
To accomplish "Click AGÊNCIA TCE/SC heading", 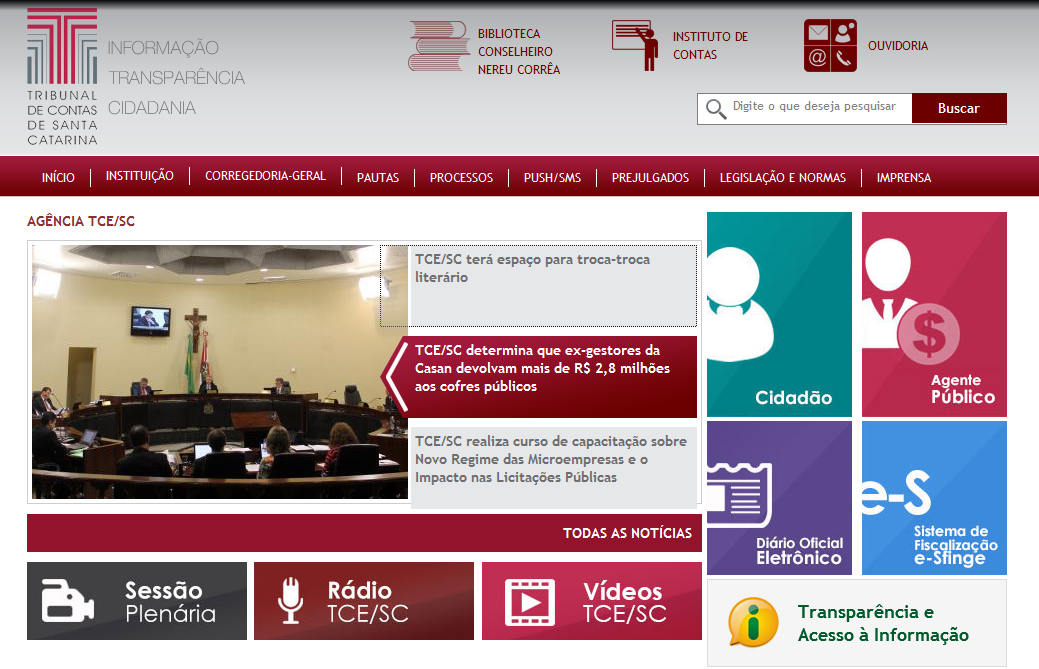I will [81, 221].
